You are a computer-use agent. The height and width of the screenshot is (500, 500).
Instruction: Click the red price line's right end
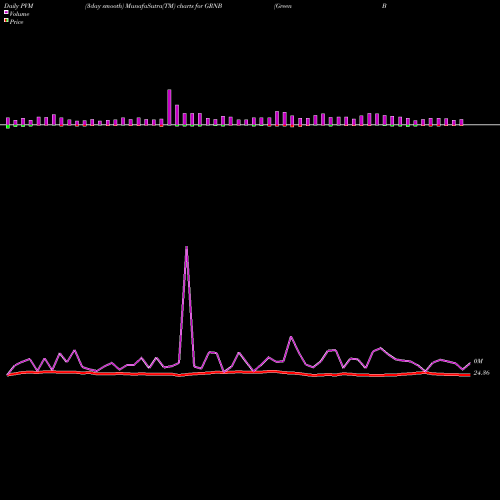(469, 375)
